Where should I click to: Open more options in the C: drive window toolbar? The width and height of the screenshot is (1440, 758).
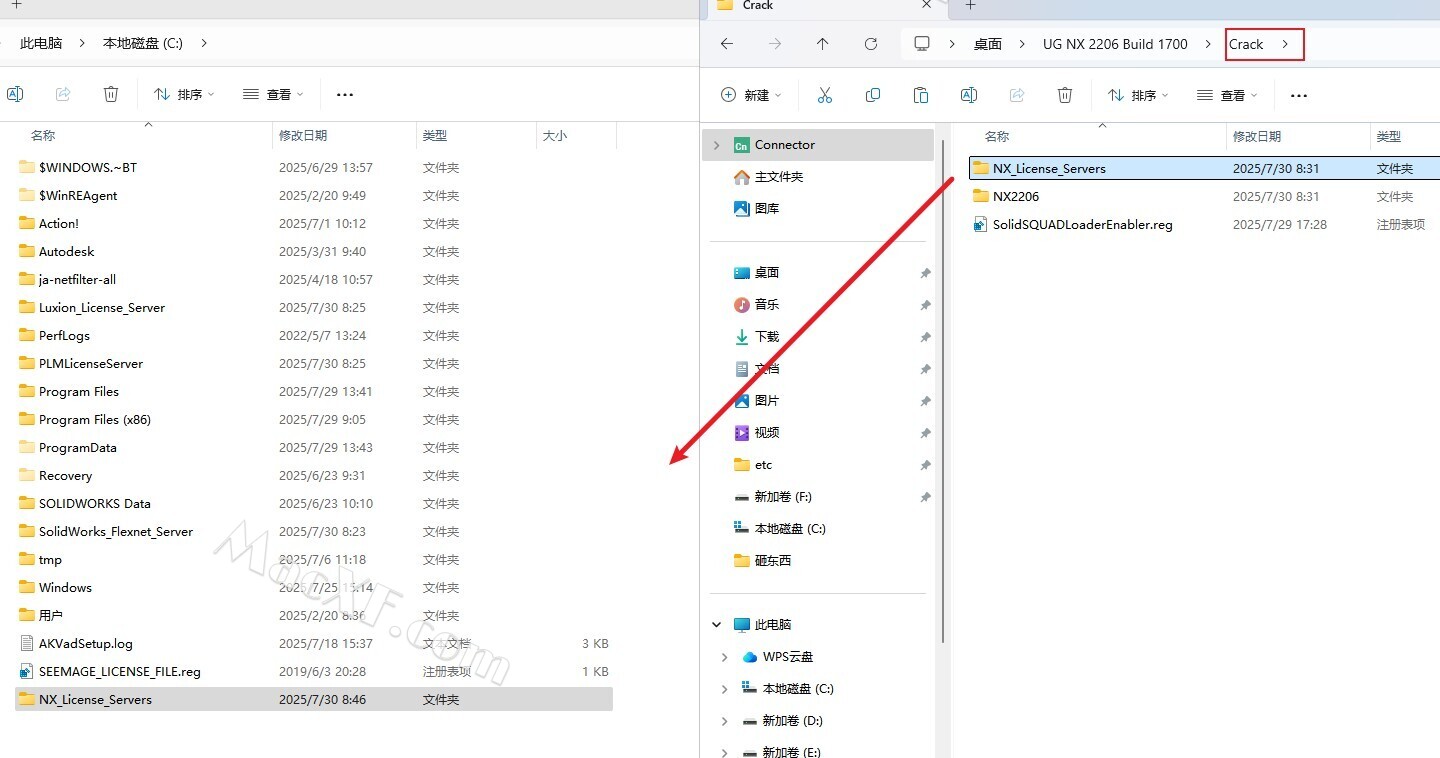tap(345, 94)
